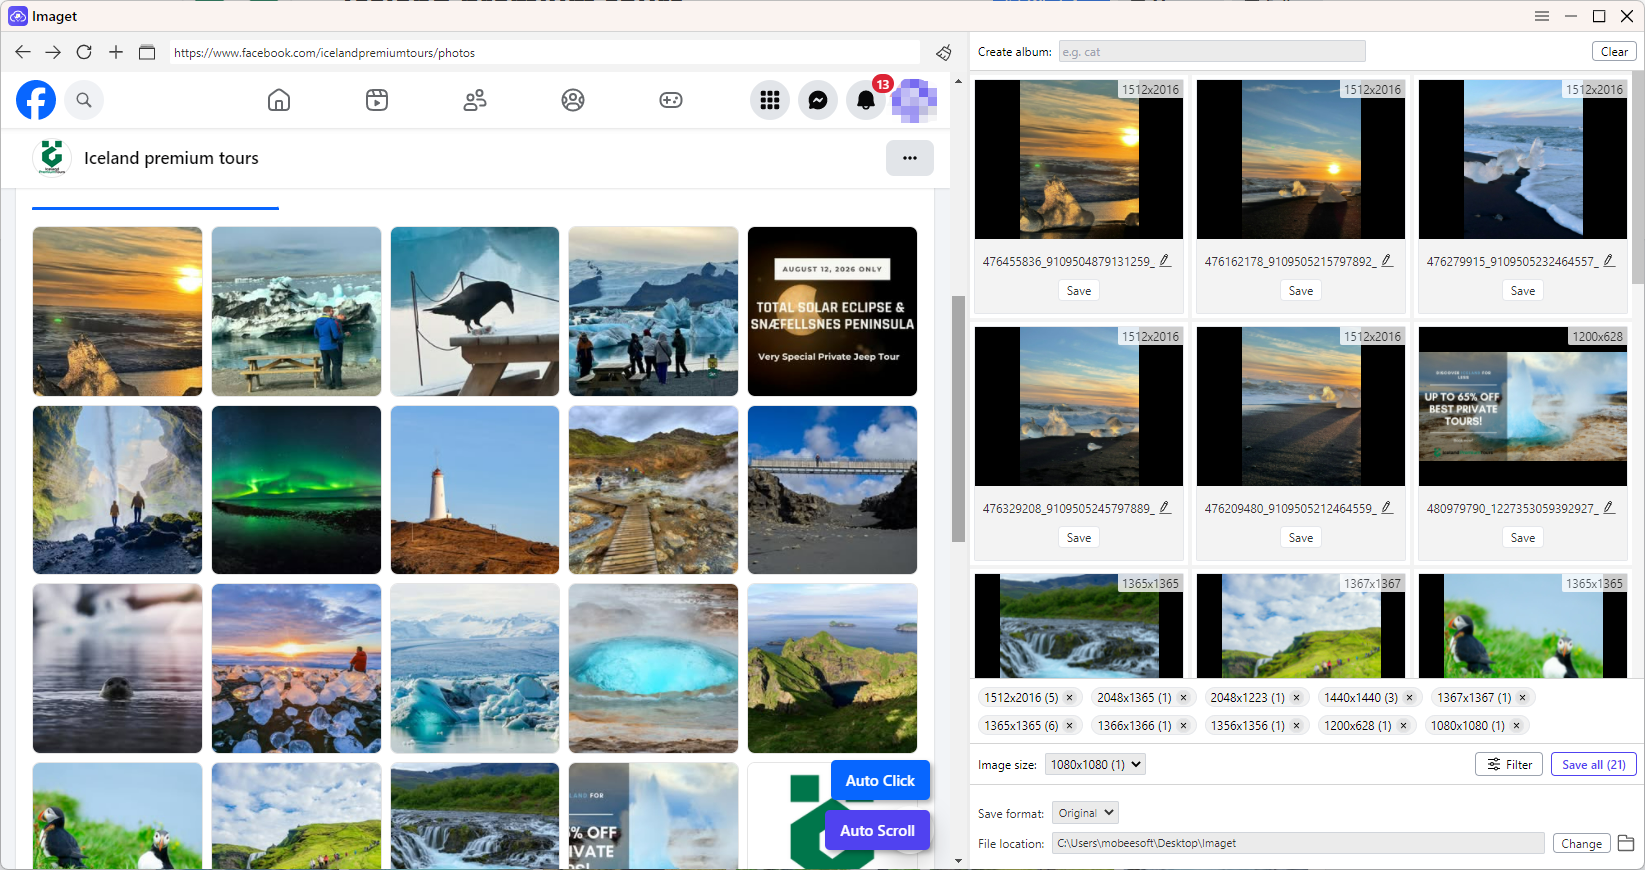This screenshot has width=1645, height=870.
Task: Go forward using the forward arrow
Action: pos(53,52)
